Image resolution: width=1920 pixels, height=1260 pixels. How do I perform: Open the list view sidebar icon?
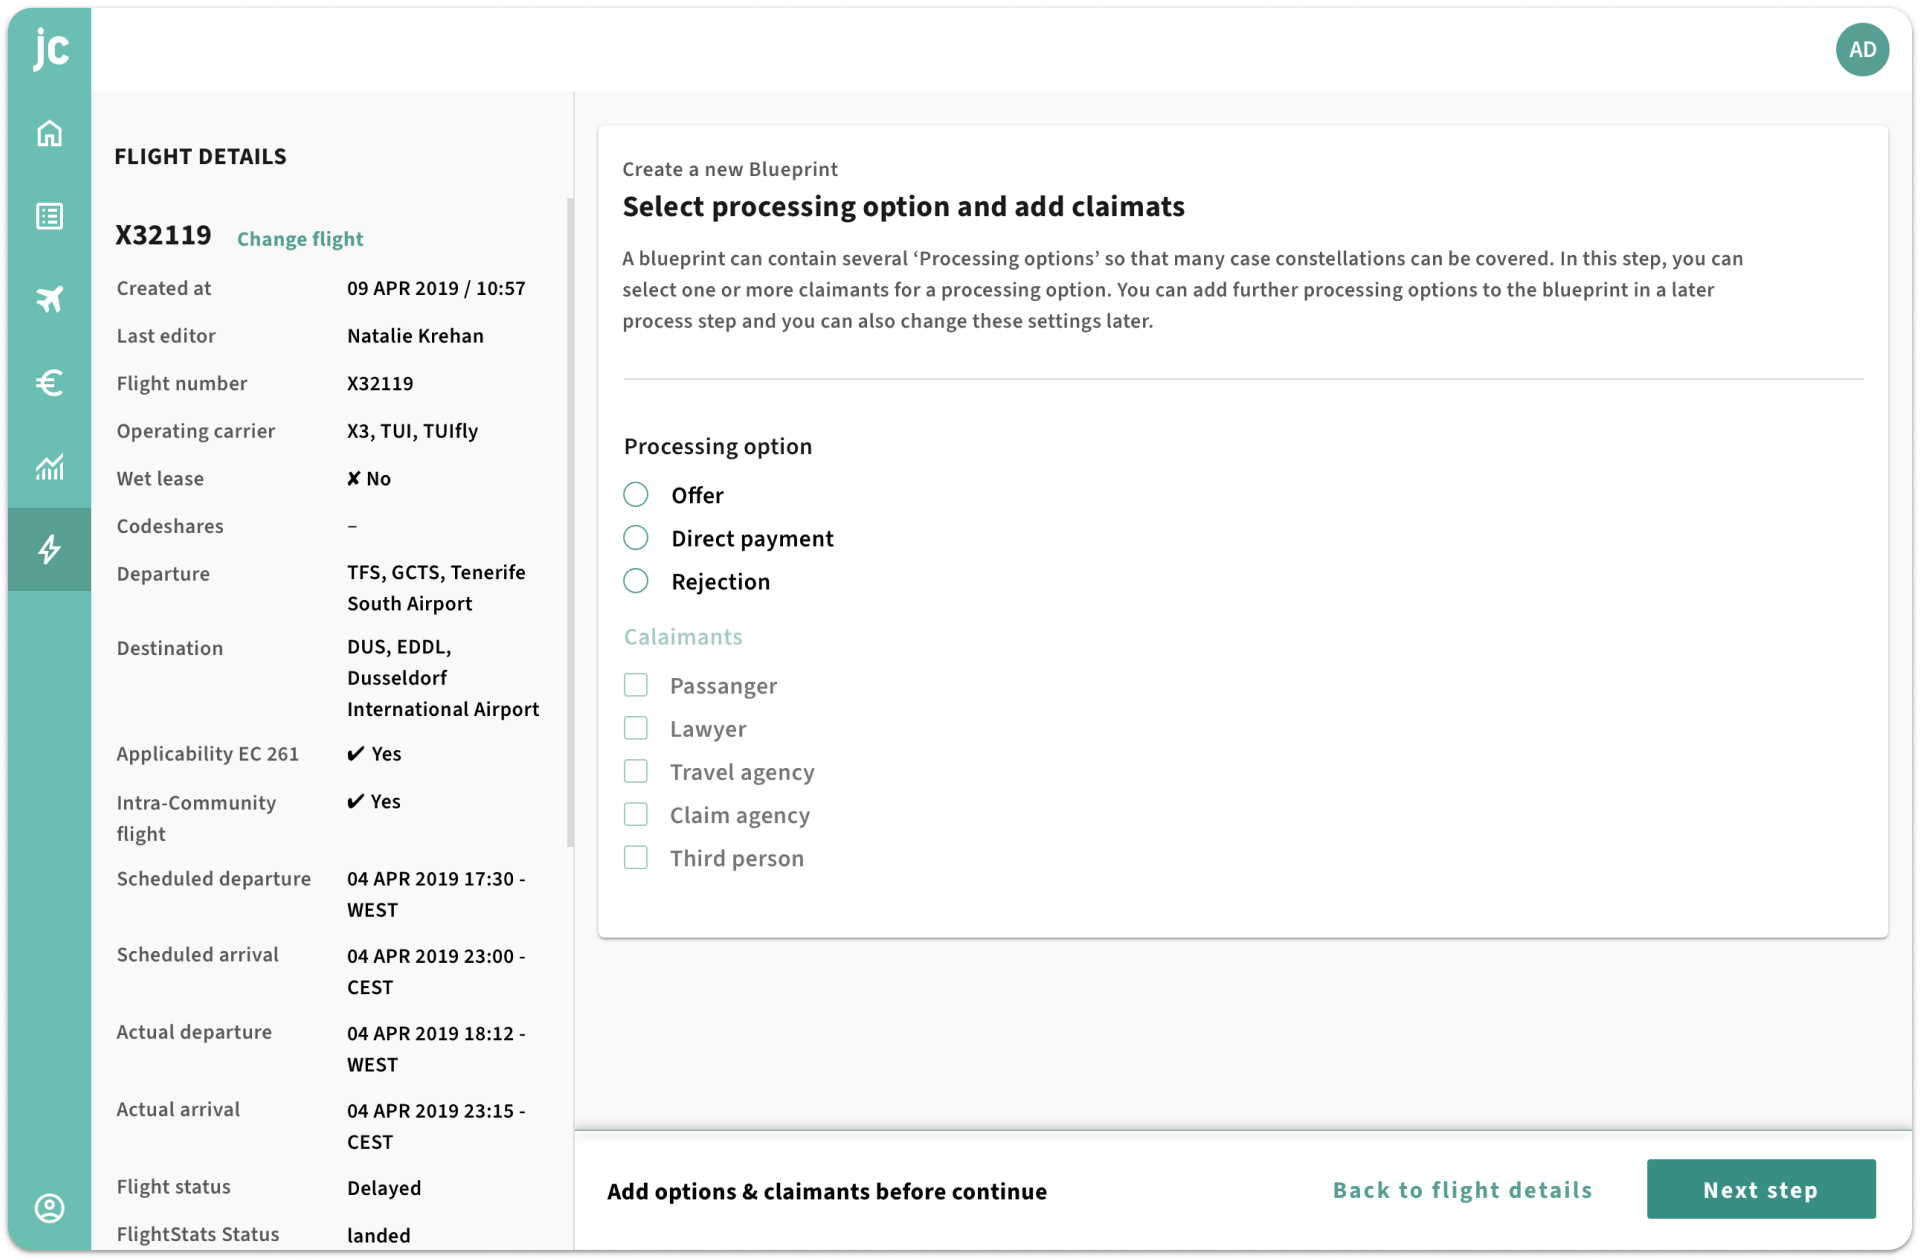tap(50, 216)
